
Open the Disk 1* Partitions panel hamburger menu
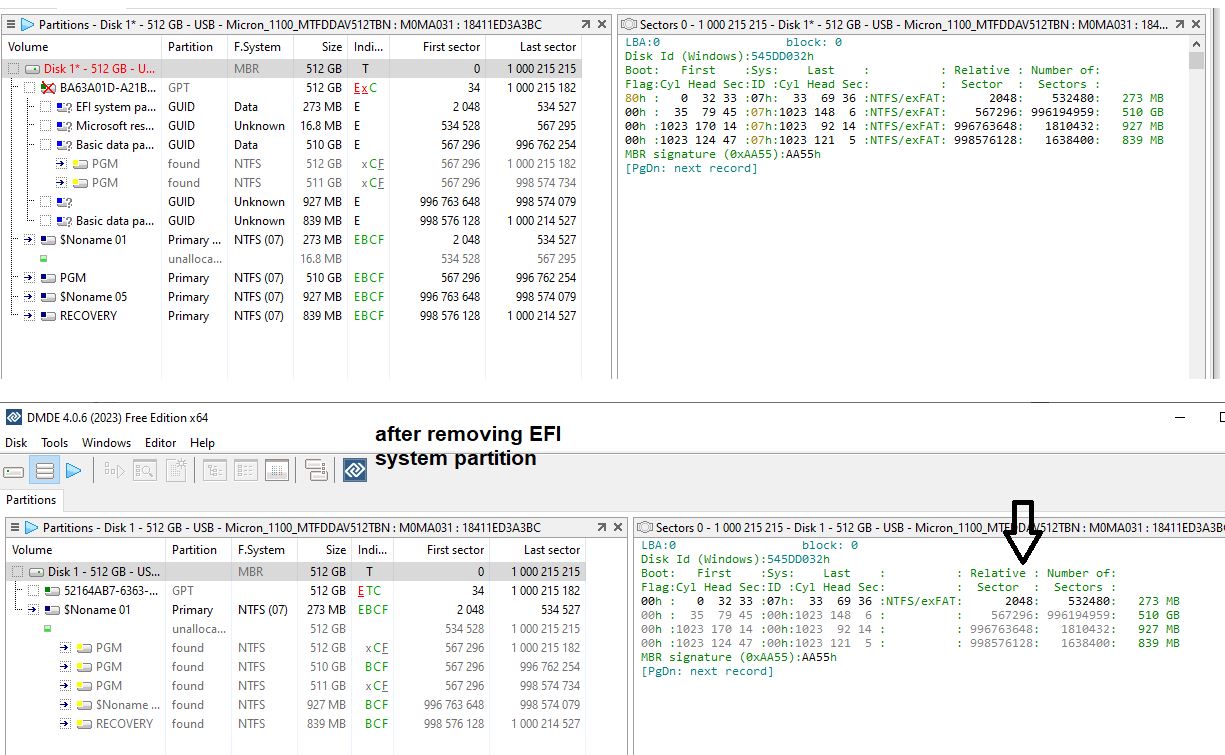(10, 24)
